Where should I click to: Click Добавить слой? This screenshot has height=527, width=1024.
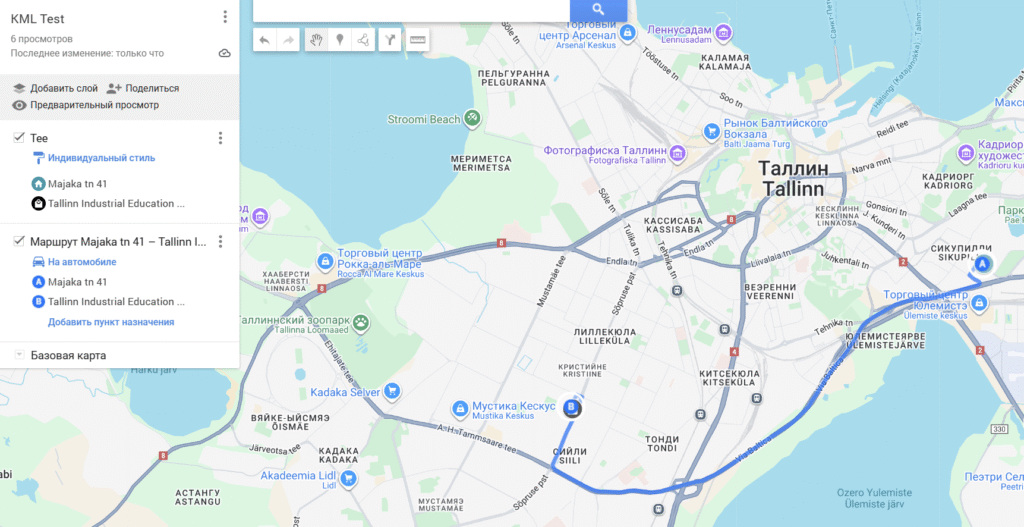pos(56,88)
